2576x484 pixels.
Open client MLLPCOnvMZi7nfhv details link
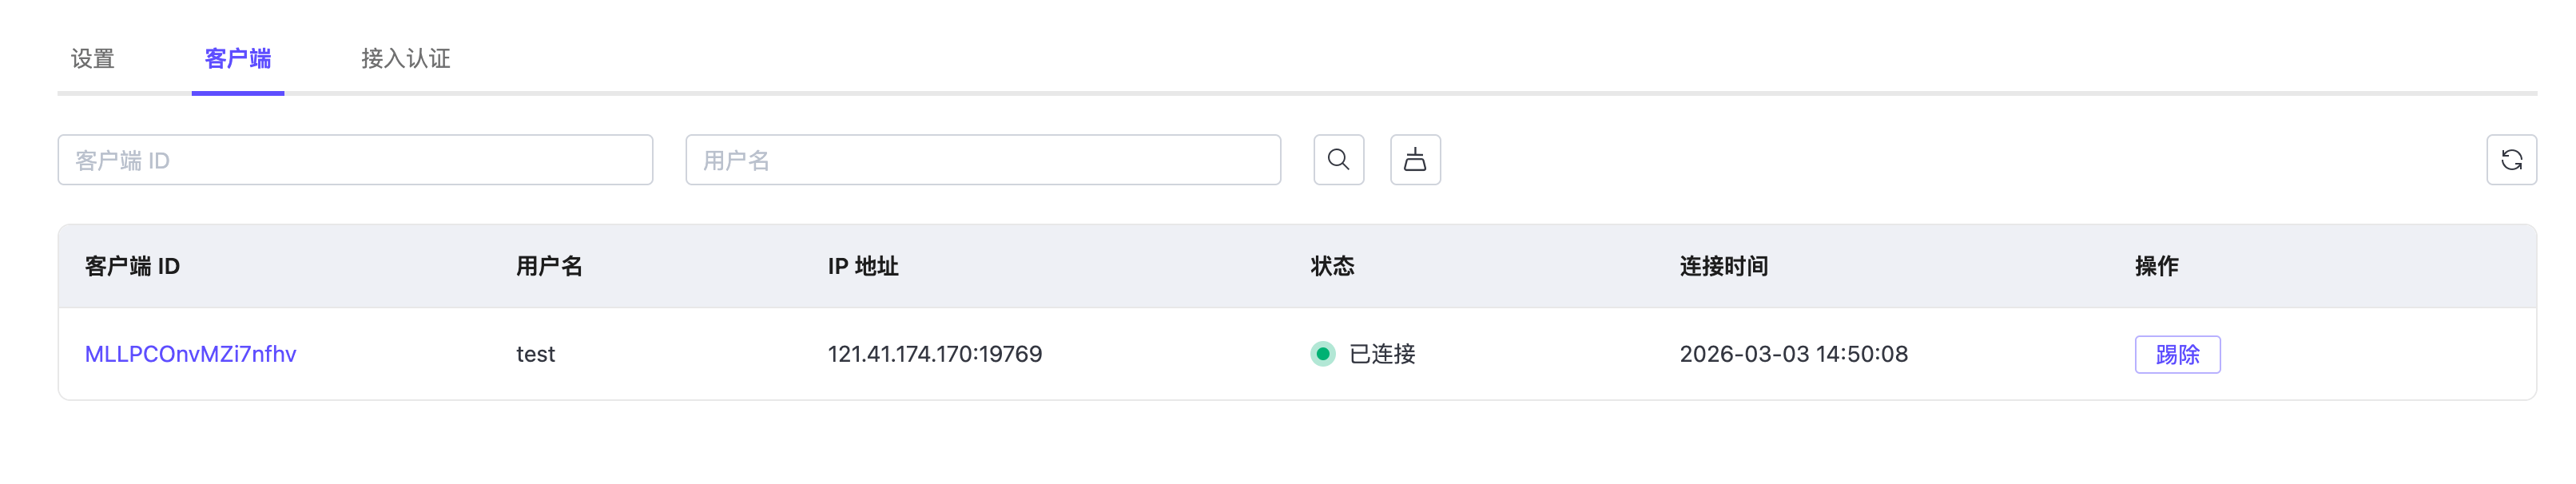pyautogui.click(x=190, y=353)
